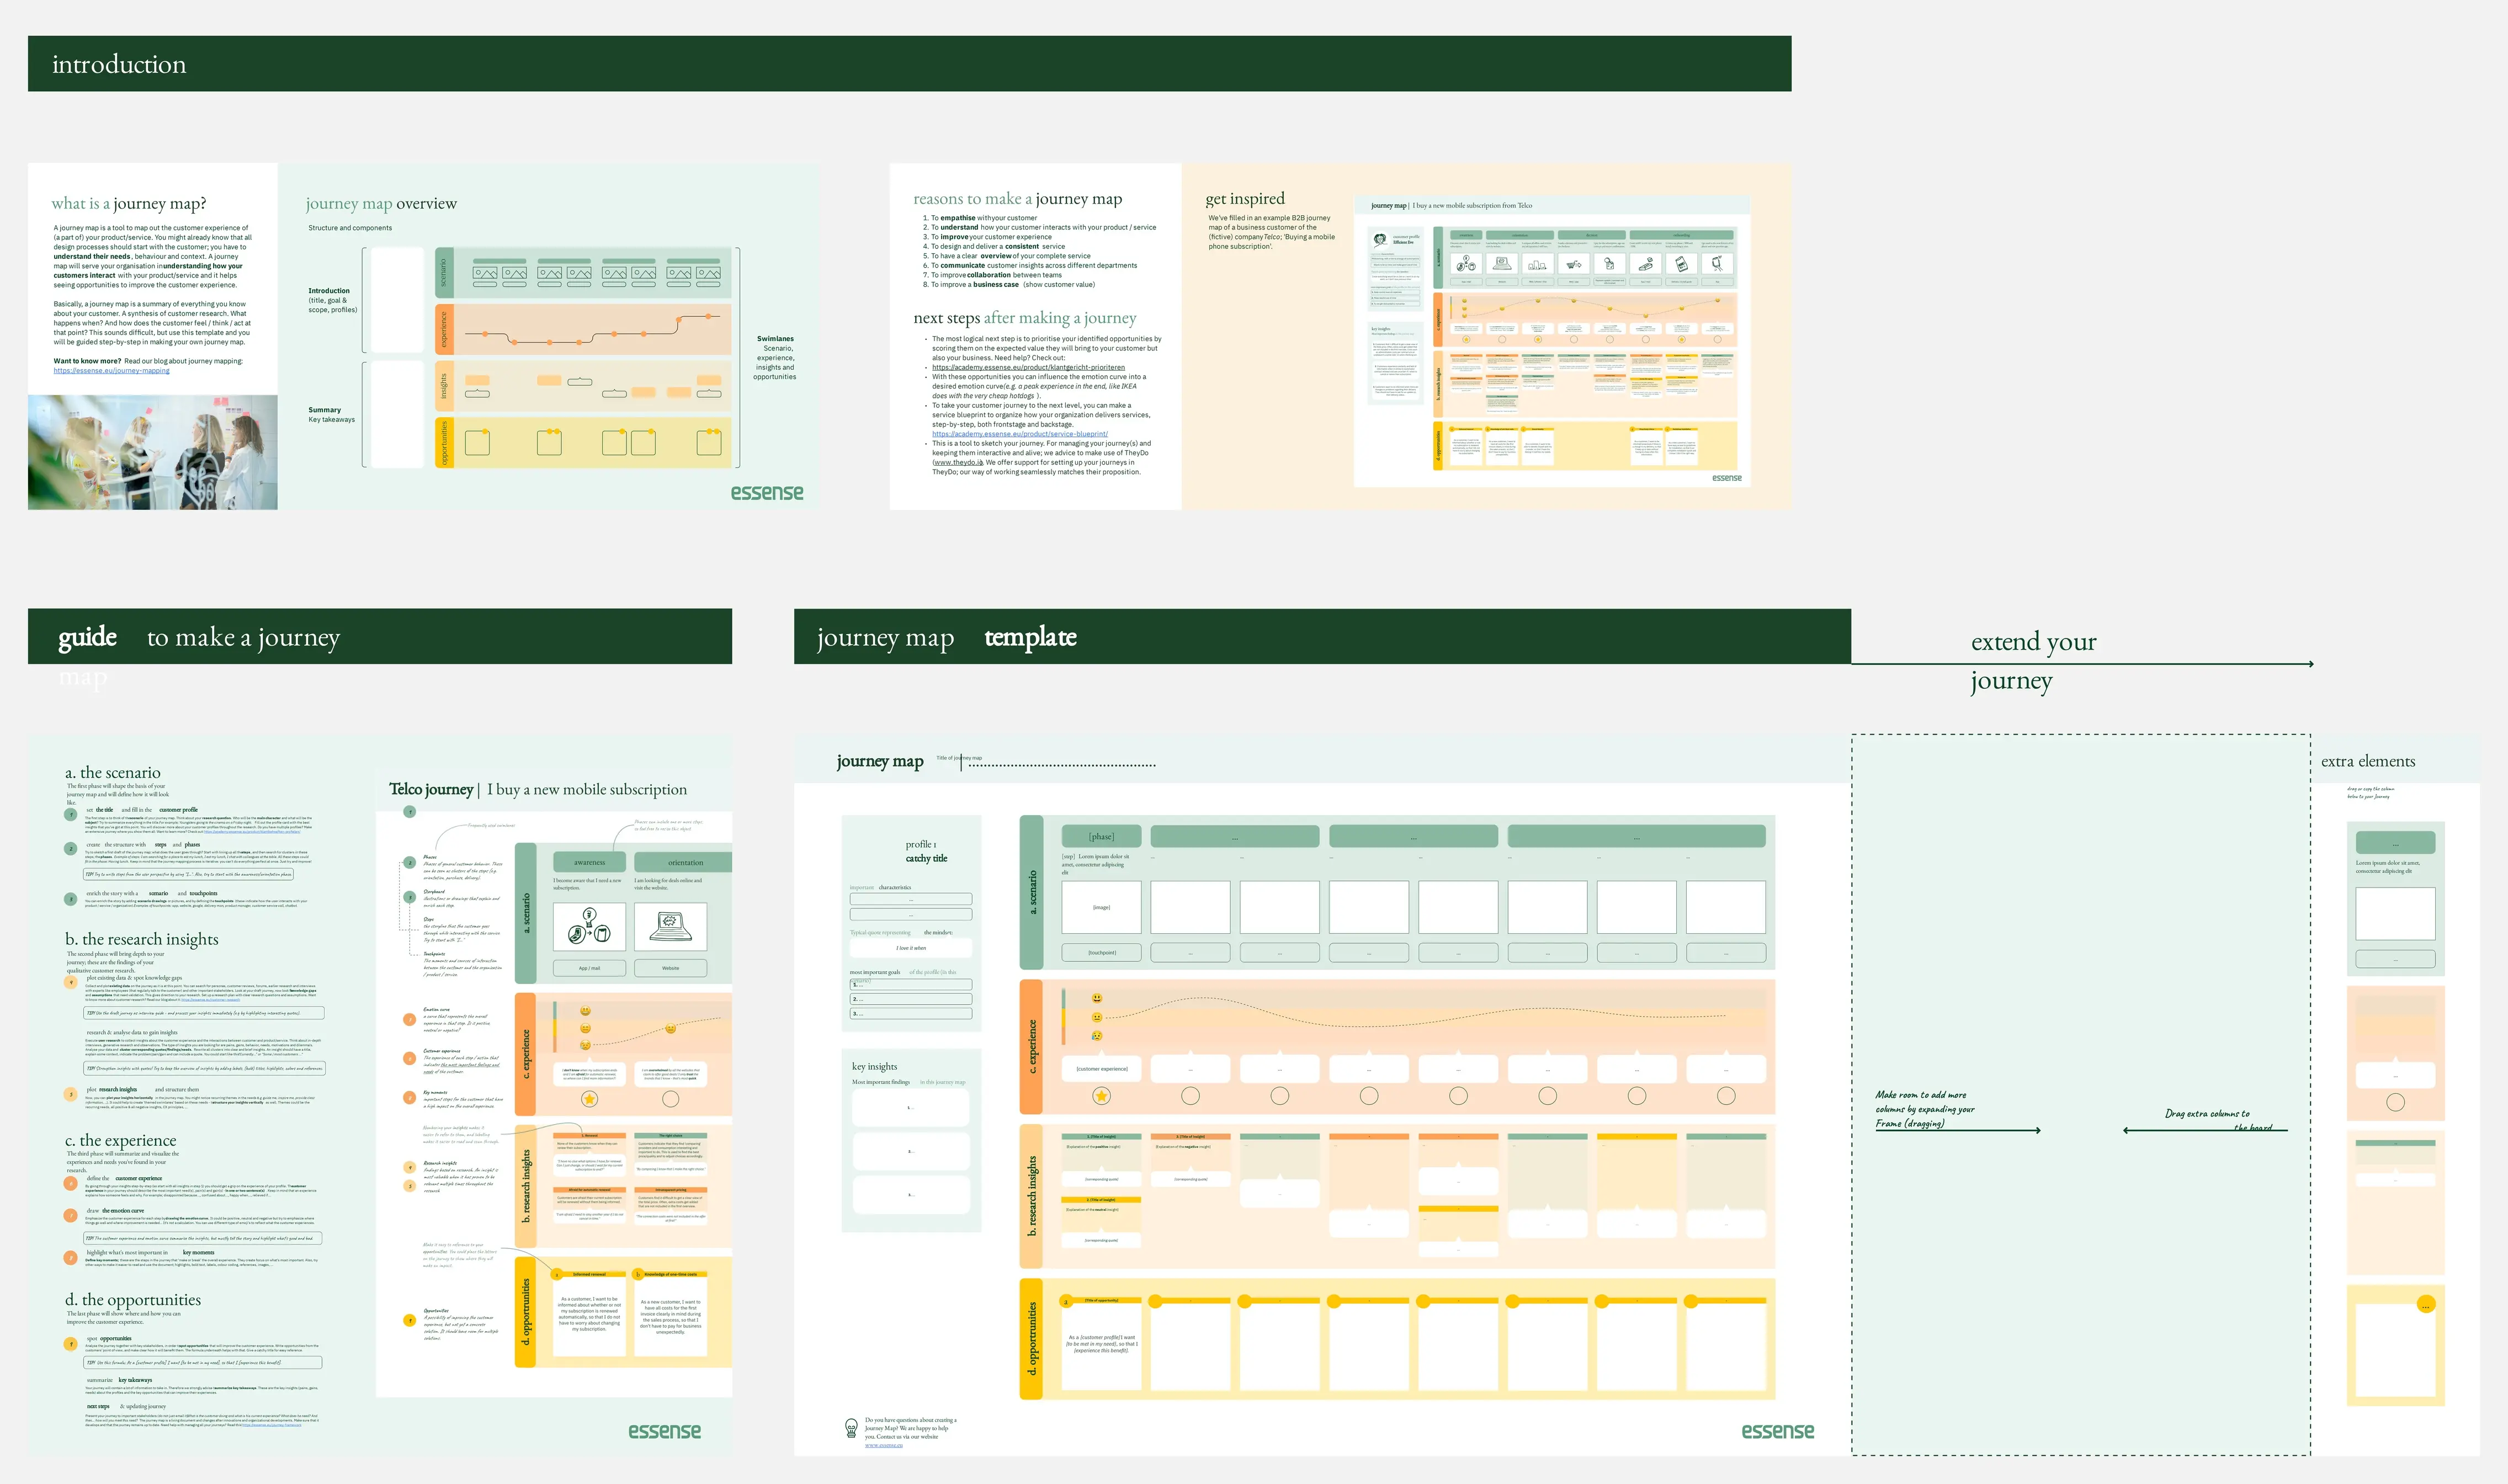This screenshot has height=1484, width=2508.
Task: Open the essense.eu/journey-mapping blog link
Action: tap(111, 371)
